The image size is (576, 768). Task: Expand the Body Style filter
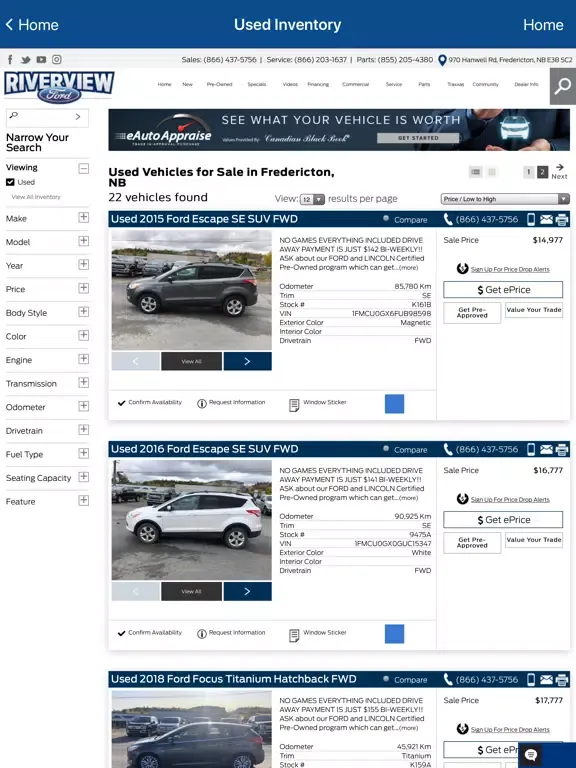click(84, 311)
